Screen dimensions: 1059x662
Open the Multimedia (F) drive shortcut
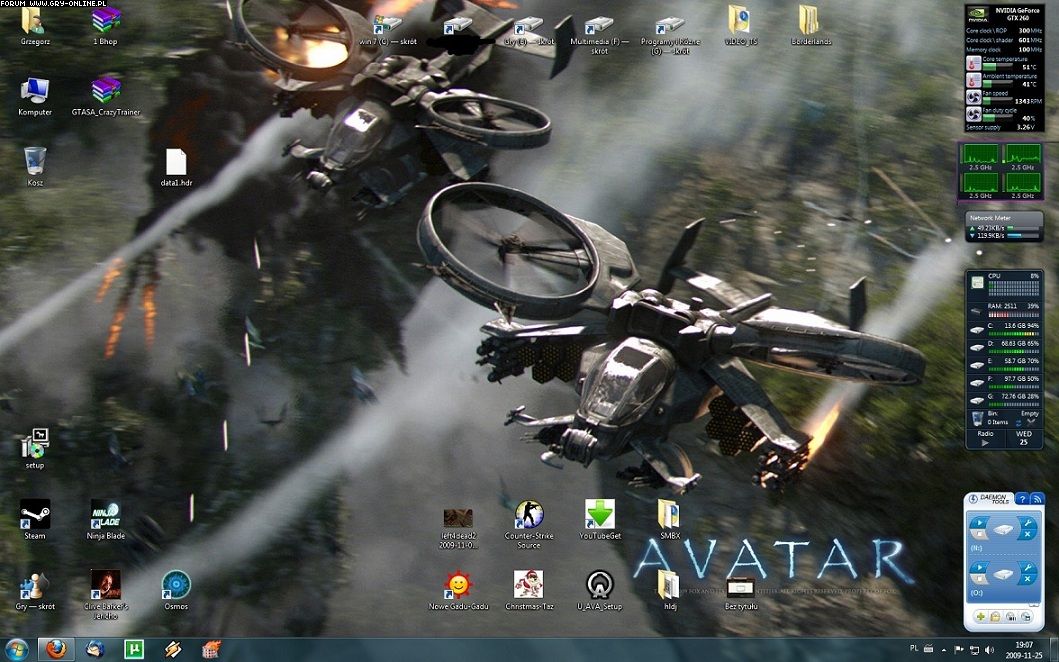coord(600,35)
